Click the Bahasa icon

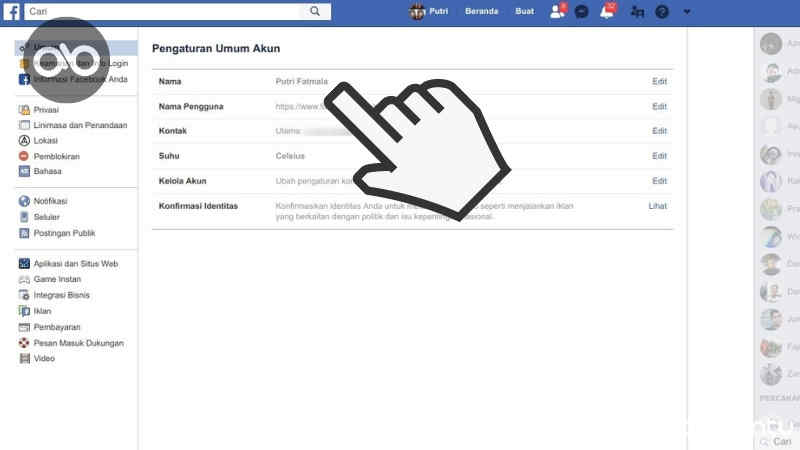(24, 171)
